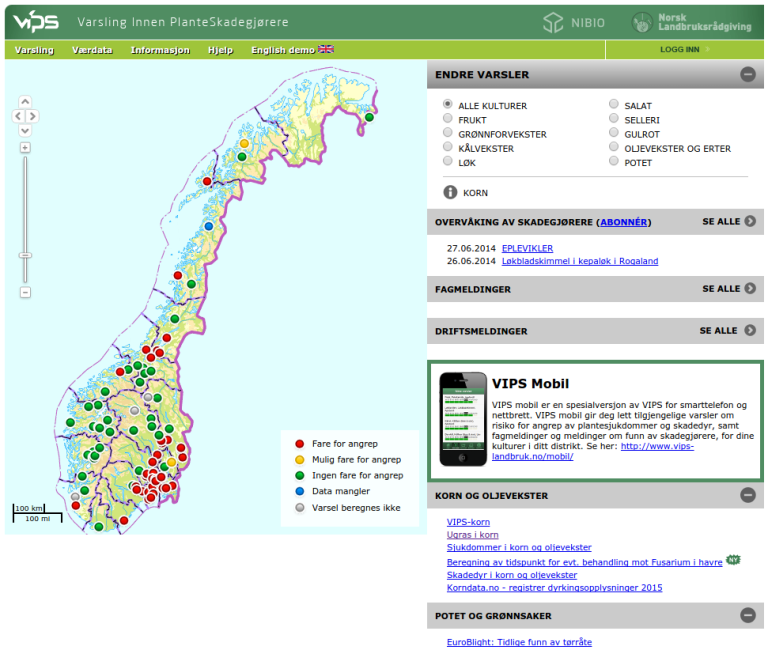Screen dimensions: 768x650
Task: Select the KÅLVEKSTER radio button
Action: 447,146
